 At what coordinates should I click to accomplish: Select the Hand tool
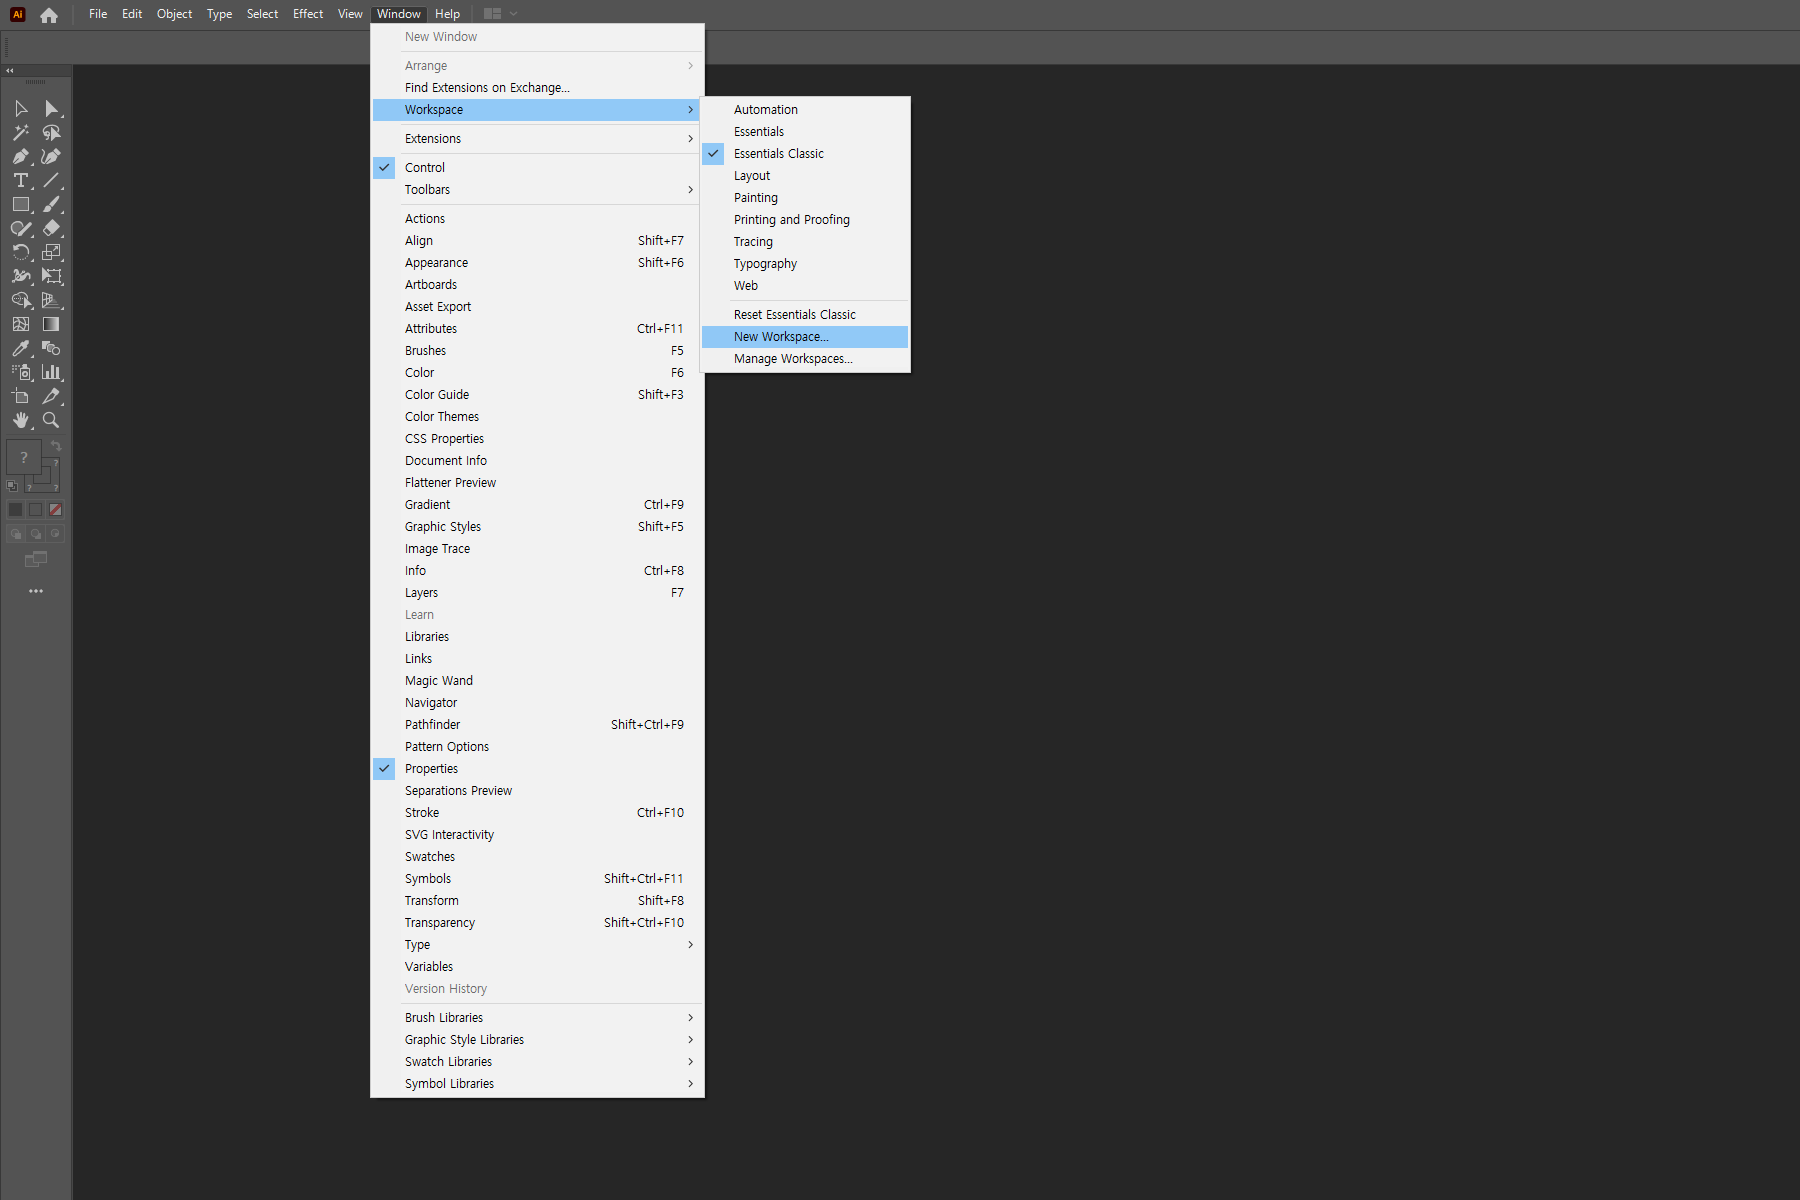(21, 420)
